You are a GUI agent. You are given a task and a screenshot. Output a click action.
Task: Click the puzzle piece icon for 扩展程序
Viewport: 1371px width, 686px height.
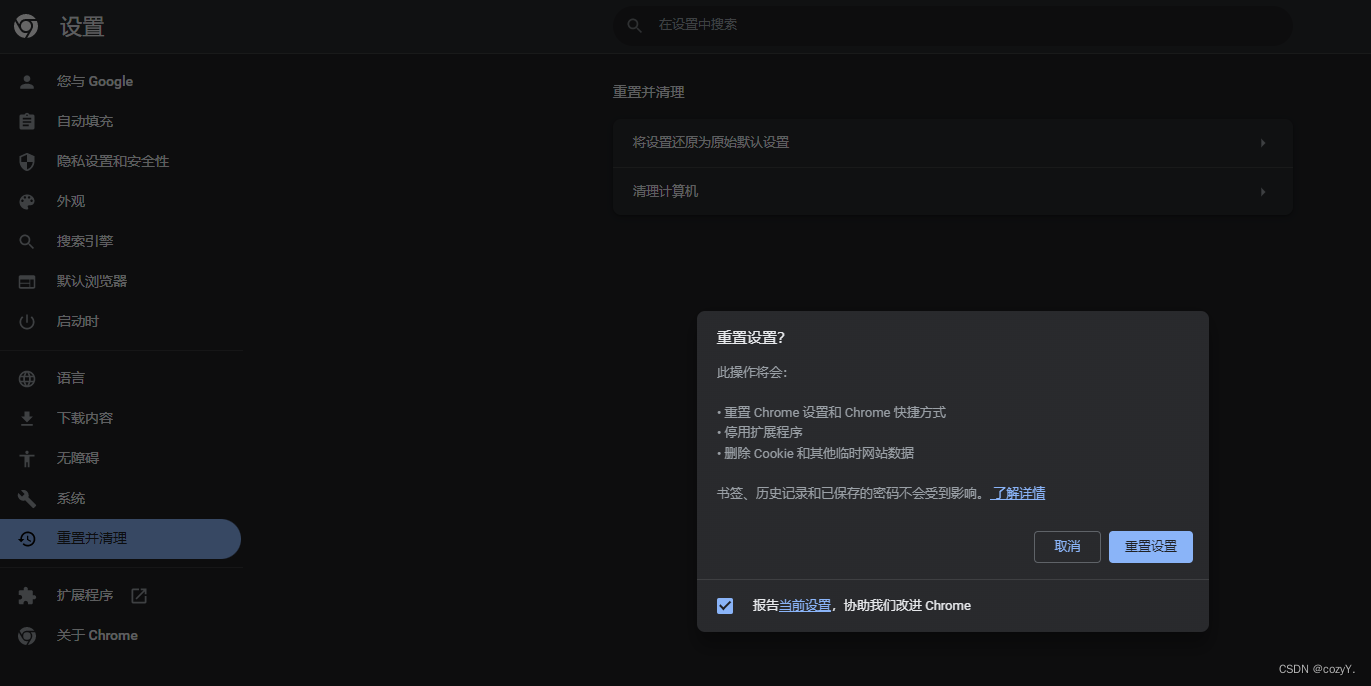(x=27, y=596)
